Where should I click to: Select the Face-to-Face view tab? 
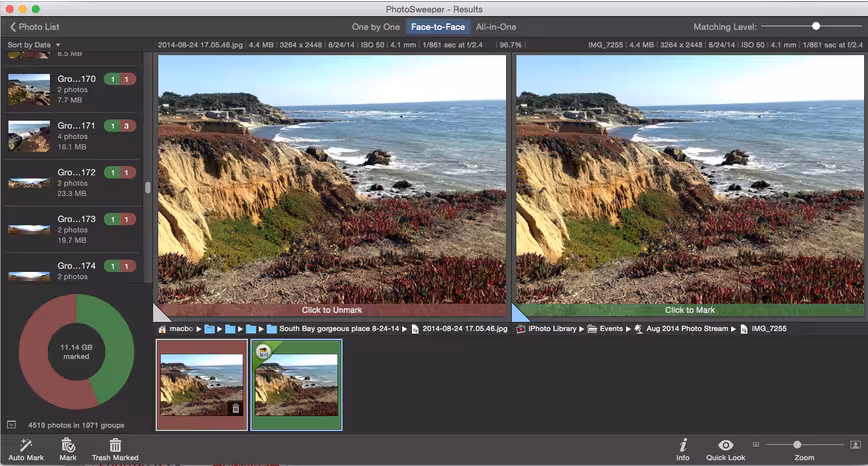coord(438,27)
